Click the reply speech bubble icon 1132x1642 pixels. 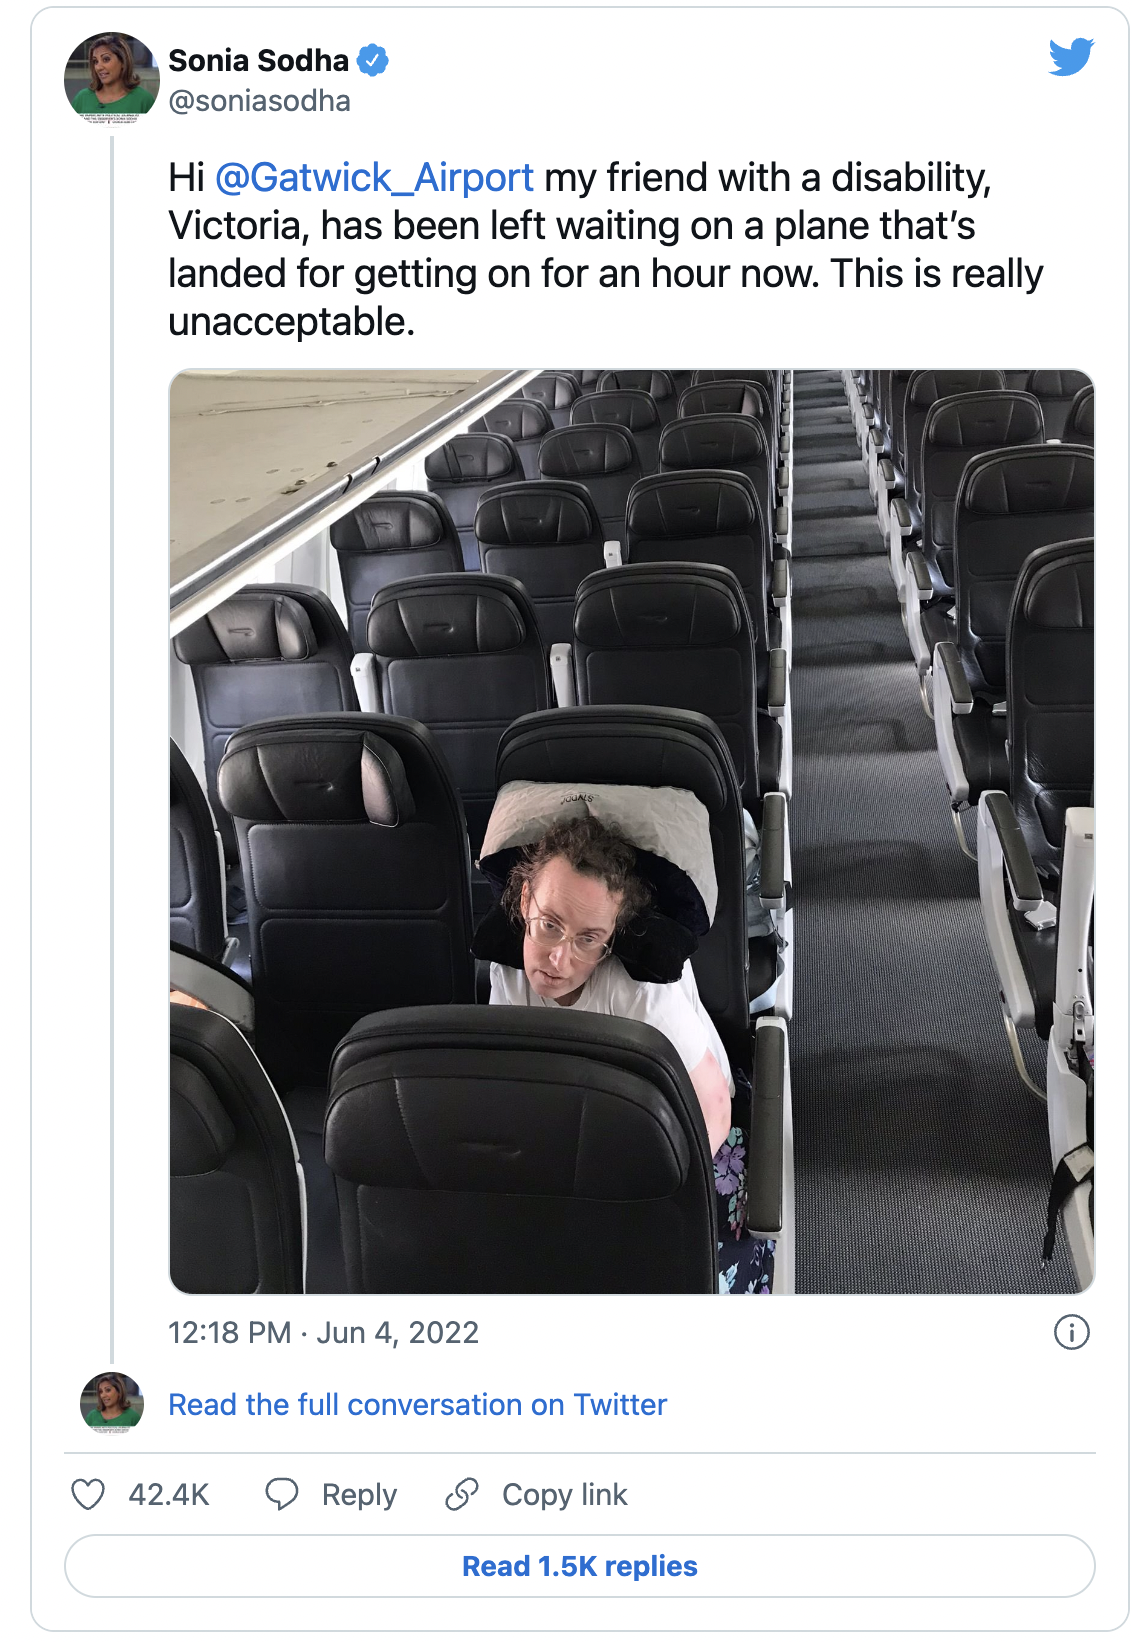281,1494
